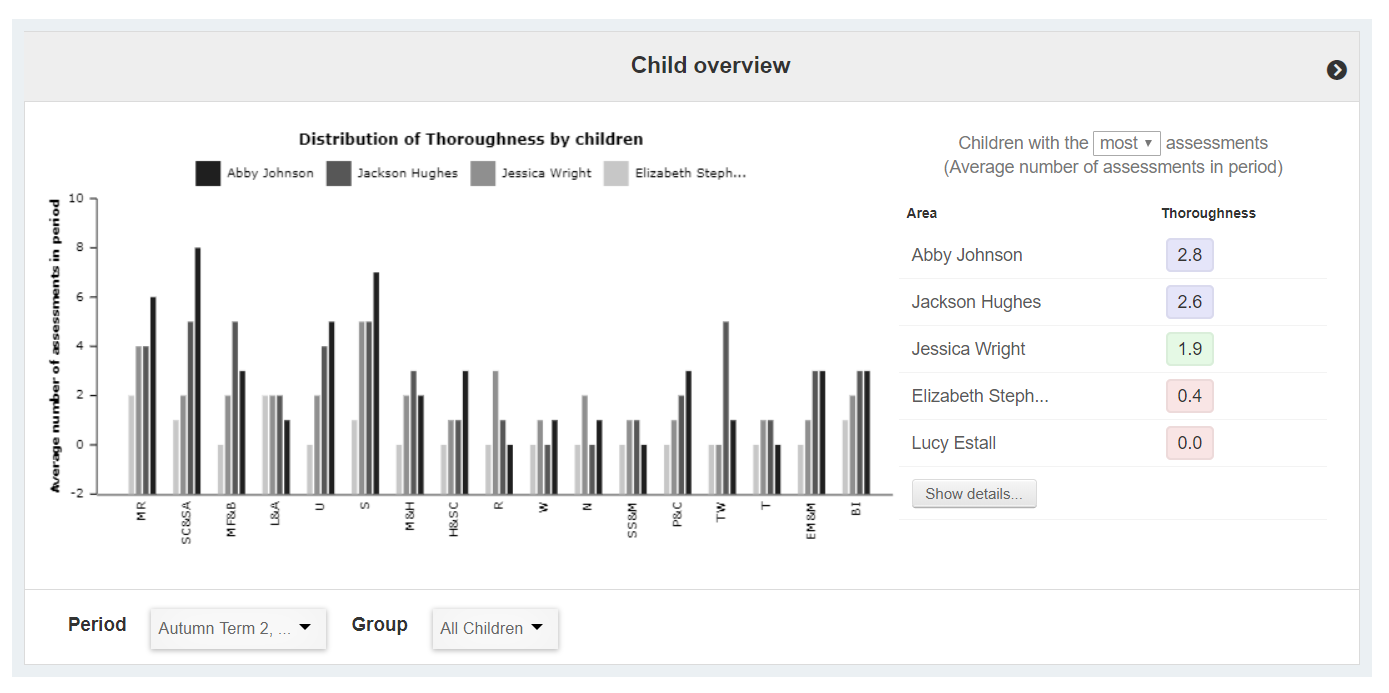The image size is (1389, 693).
Task: Open the most/least assessments dropdown
Action: pyautogui.click(x=1126, y=143)
